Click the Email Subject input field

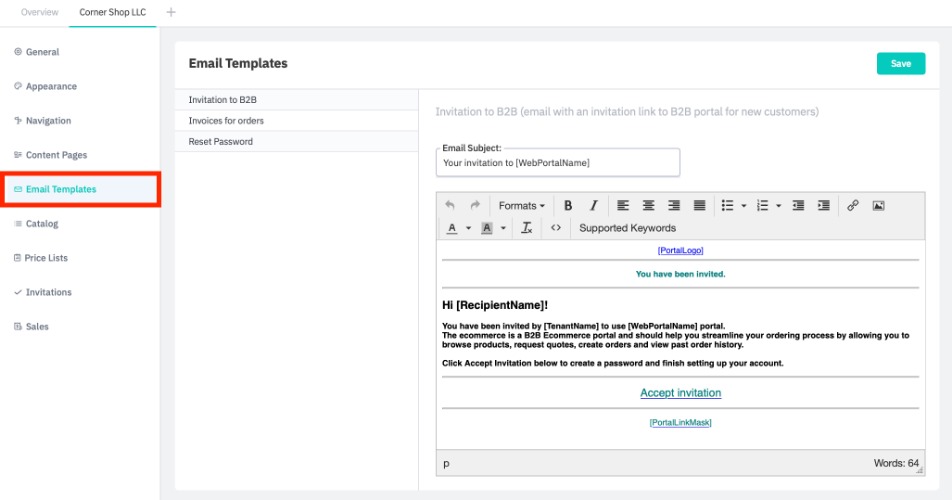click(x=558, y=162)
